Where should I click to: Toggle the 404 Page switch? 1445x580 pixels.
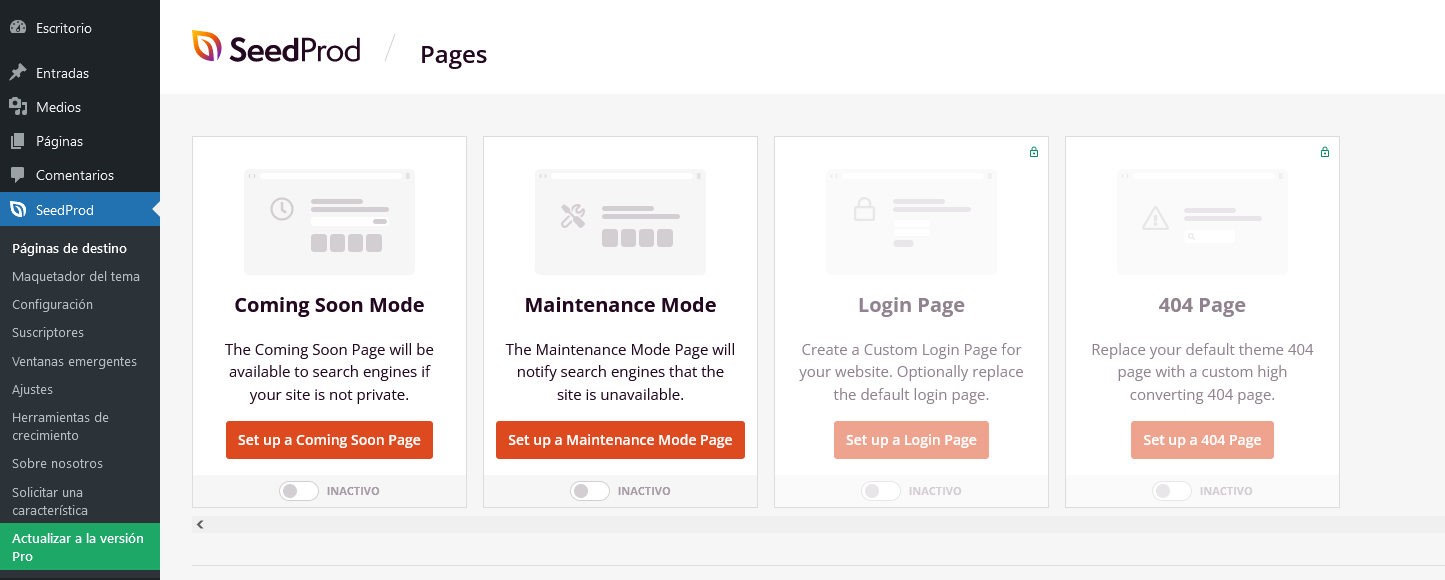pos(1172,491)
